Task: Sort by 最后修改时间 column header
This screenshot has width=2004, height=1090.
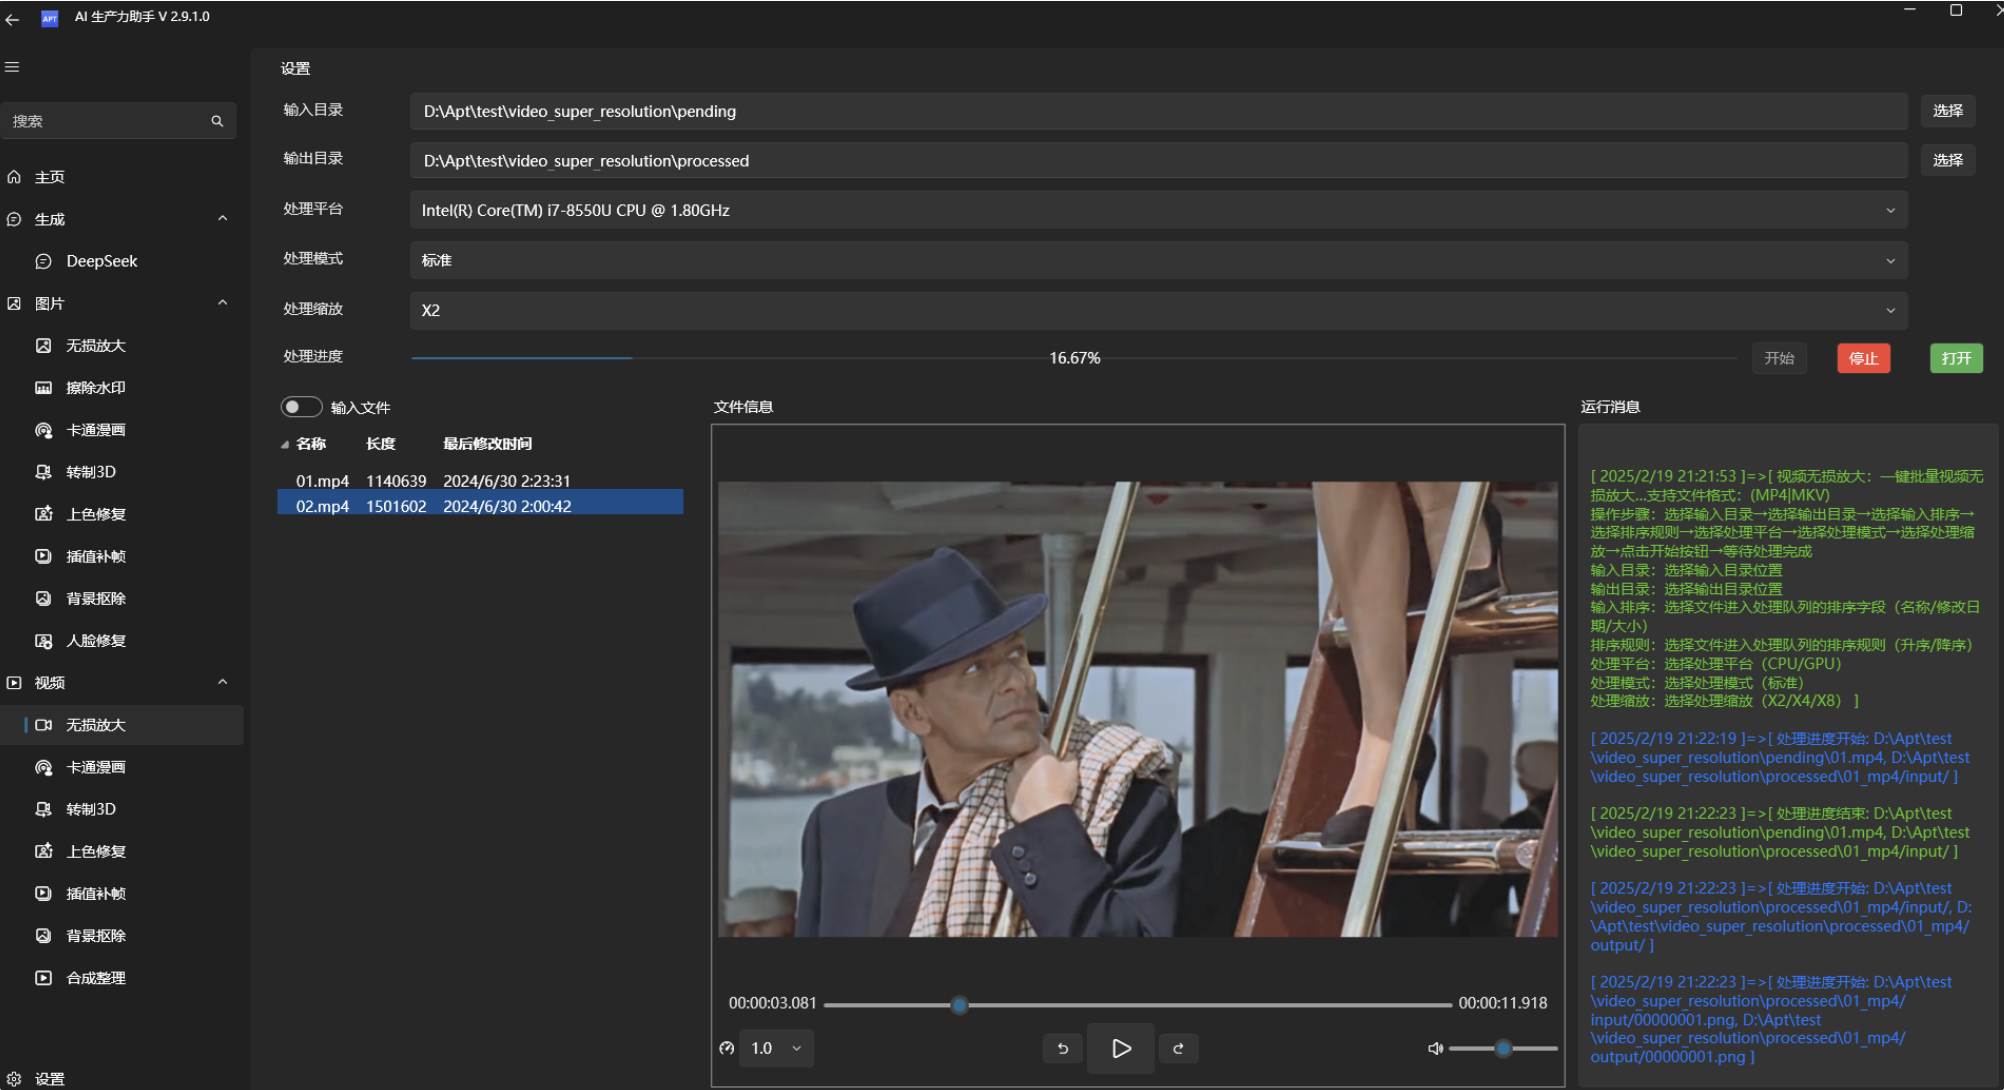Action: (x=487, y=443)
